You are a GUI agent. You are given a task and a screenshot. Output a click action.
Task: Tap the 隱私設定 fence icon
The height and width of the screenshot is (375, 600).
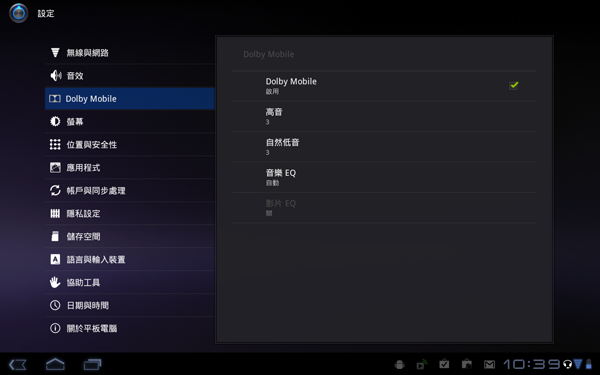pyautogui.click(x=55, y=213)
